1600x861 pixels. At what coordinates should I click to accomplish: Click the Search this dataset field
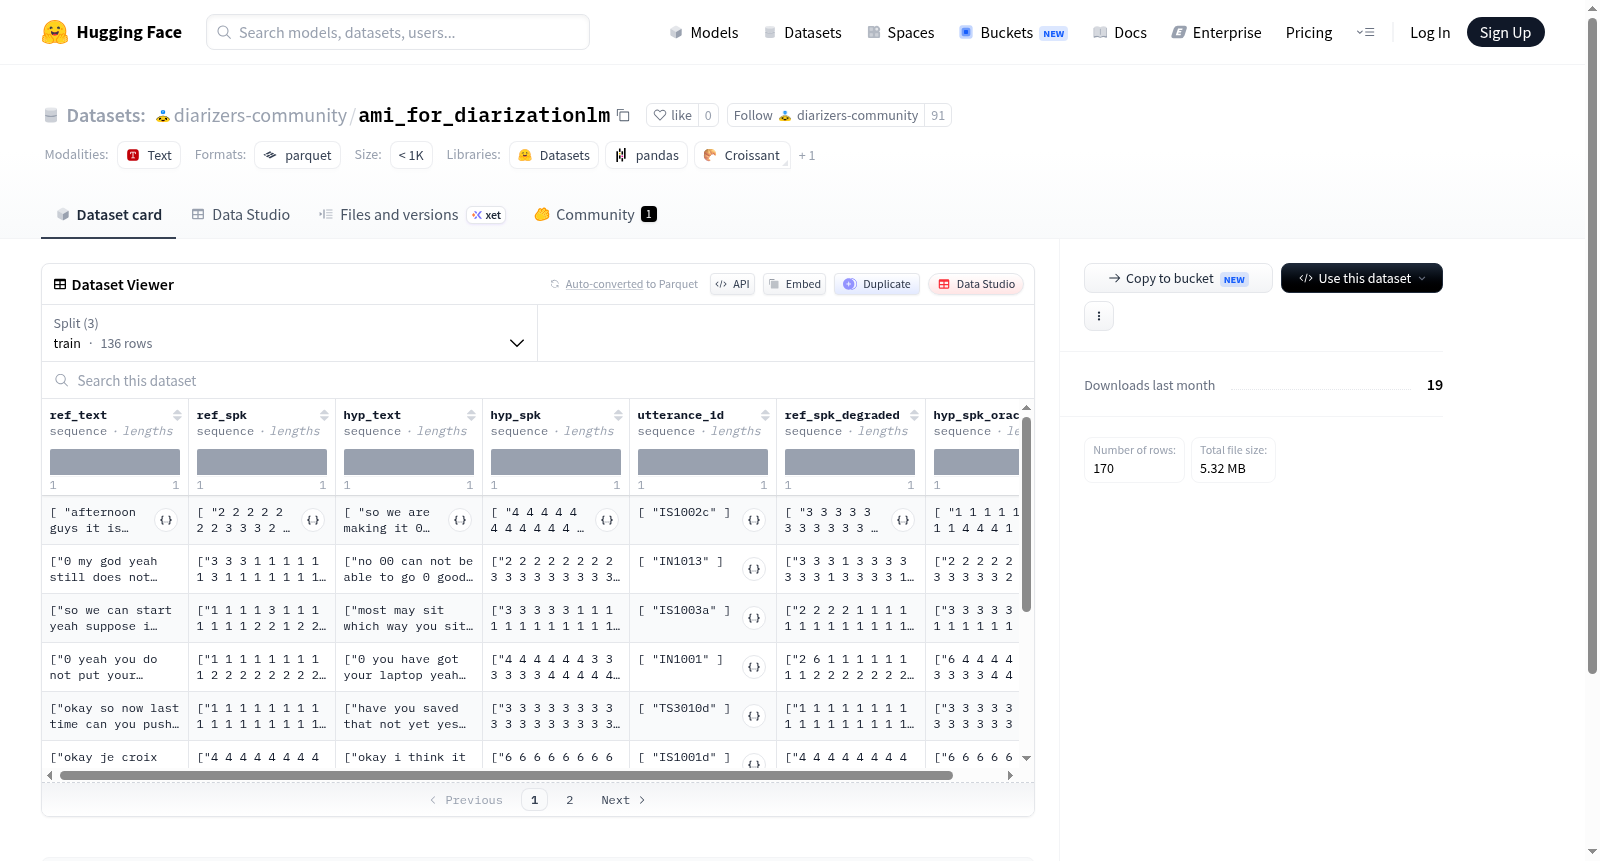(x=538, y=381)
